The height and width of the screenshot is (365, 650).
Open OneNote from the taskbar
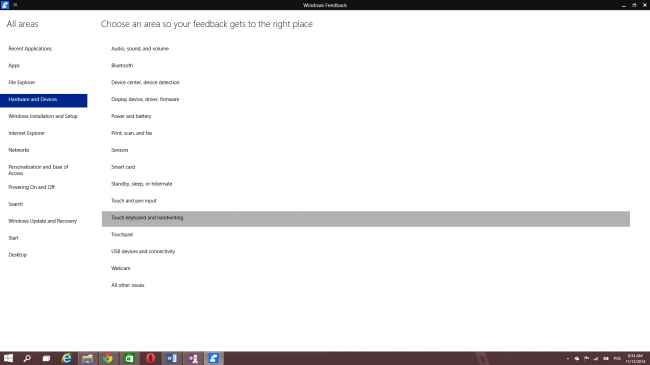pyautogui.click(x=193, y=358)
